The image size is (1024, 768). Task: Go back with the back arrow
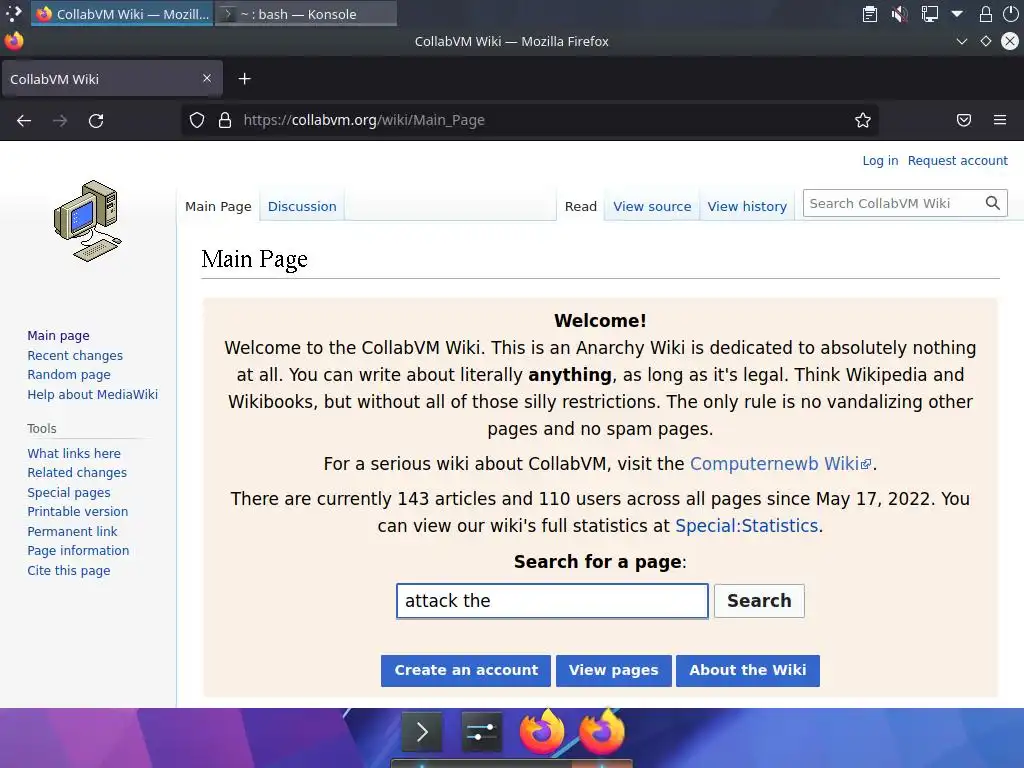[x=24, y=120]
